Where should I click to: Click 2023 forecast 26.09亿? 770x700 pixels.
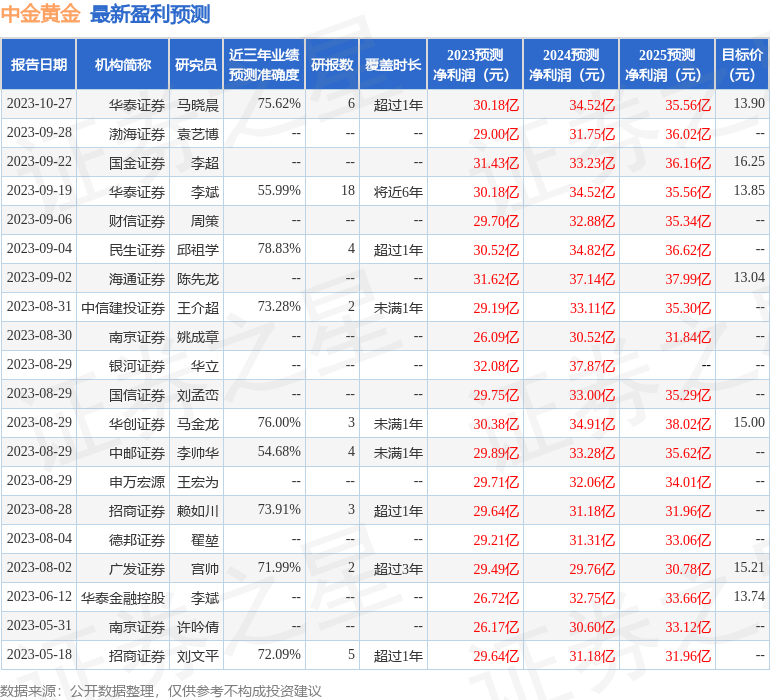point(496,337)
